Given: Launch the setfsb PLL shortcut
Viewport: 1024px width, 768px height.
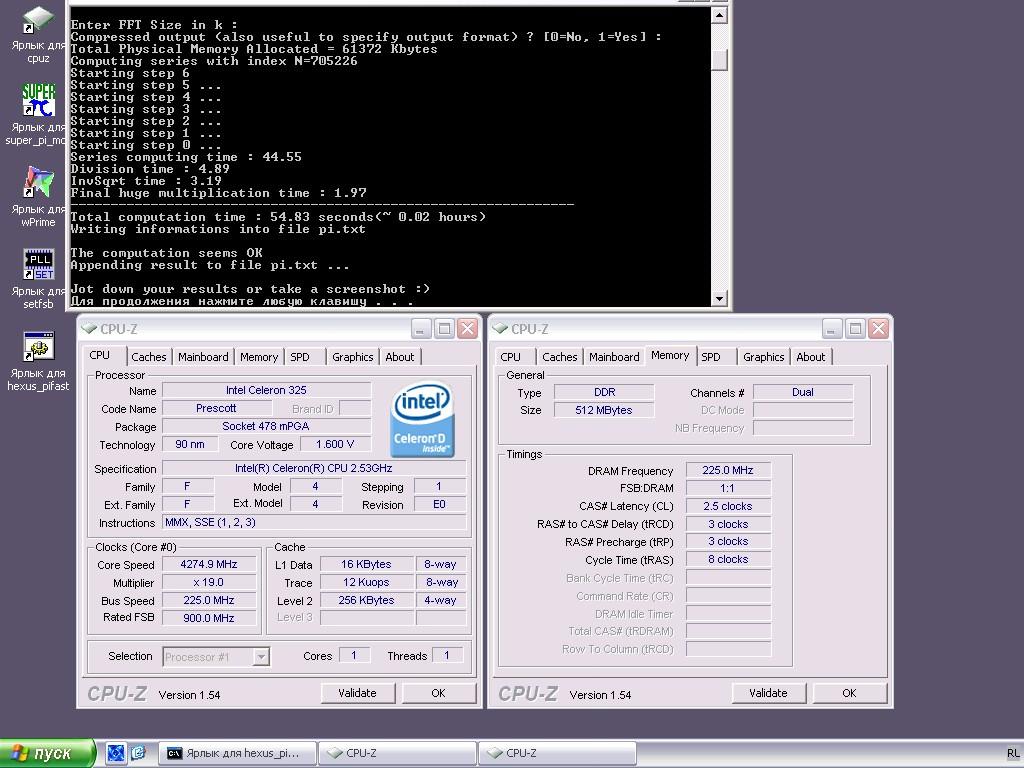Looking at the screenshot, I should click(38, 279).
